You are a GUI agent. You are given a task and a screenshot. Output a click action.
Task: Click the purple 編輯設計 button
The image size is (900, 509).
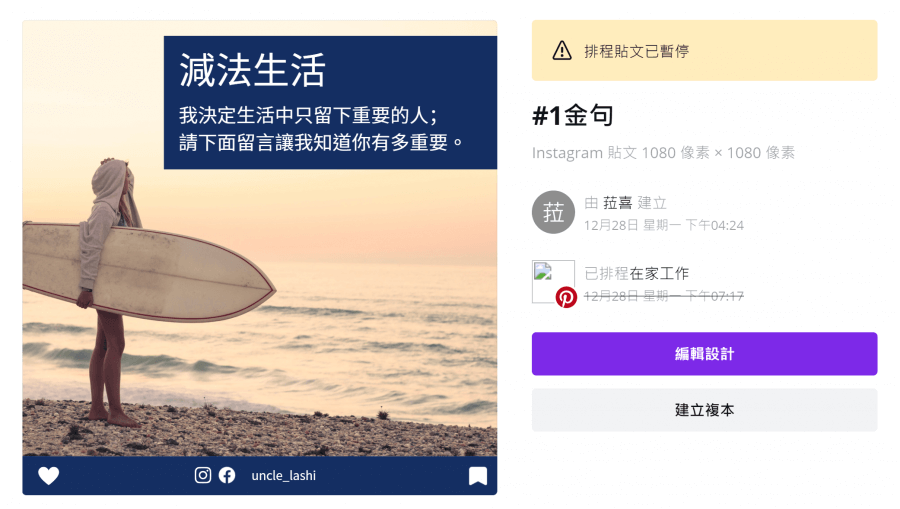click(x=704, y=353)
